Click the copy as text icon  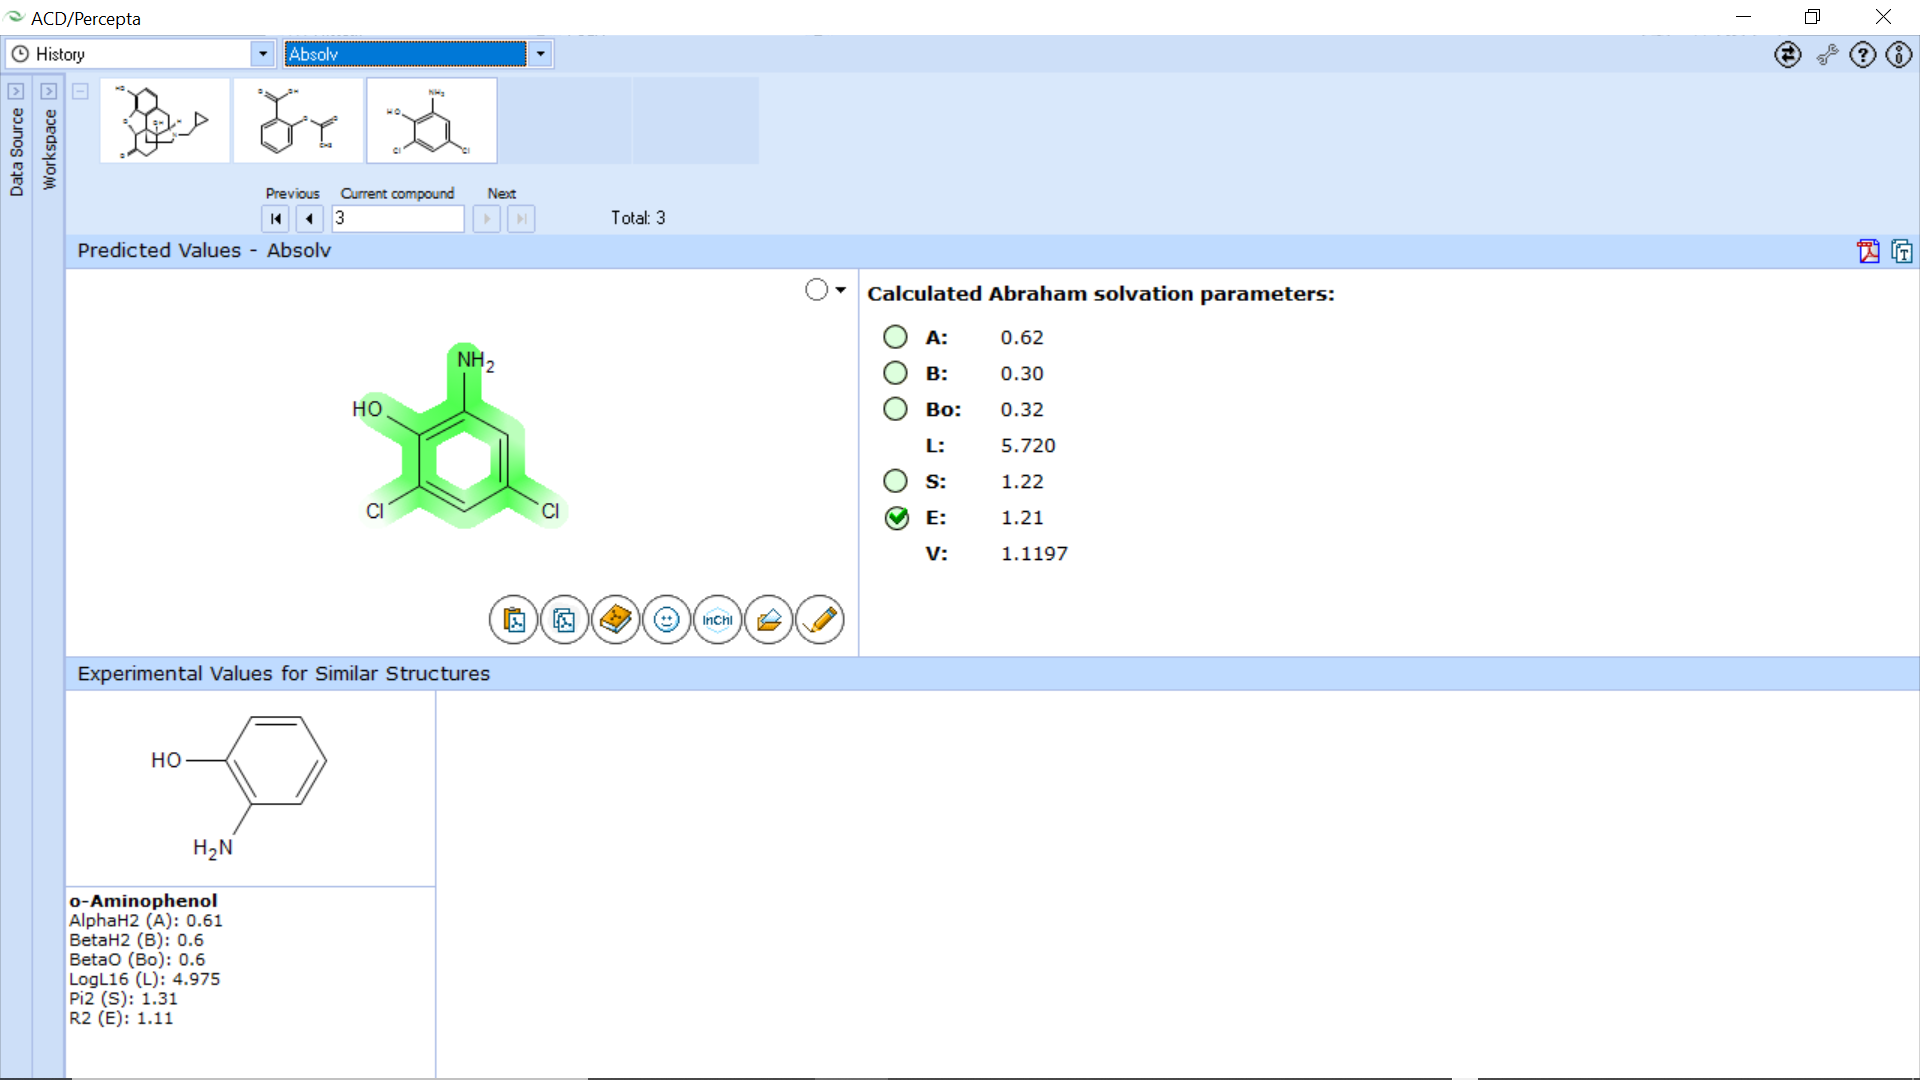[x=1901, y=251]
